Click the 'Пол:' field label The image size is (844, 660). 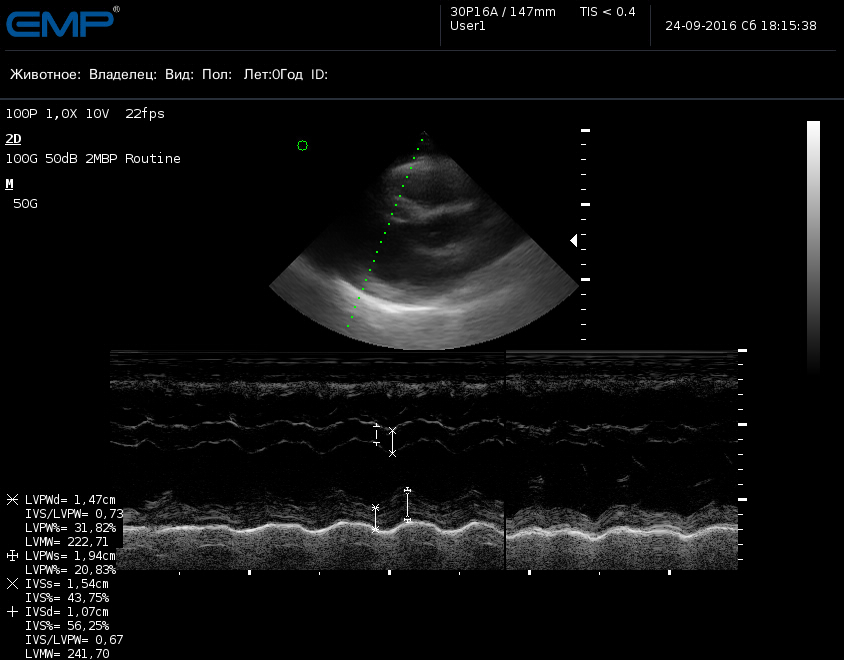pyautogui.click(x=217, y=74)
